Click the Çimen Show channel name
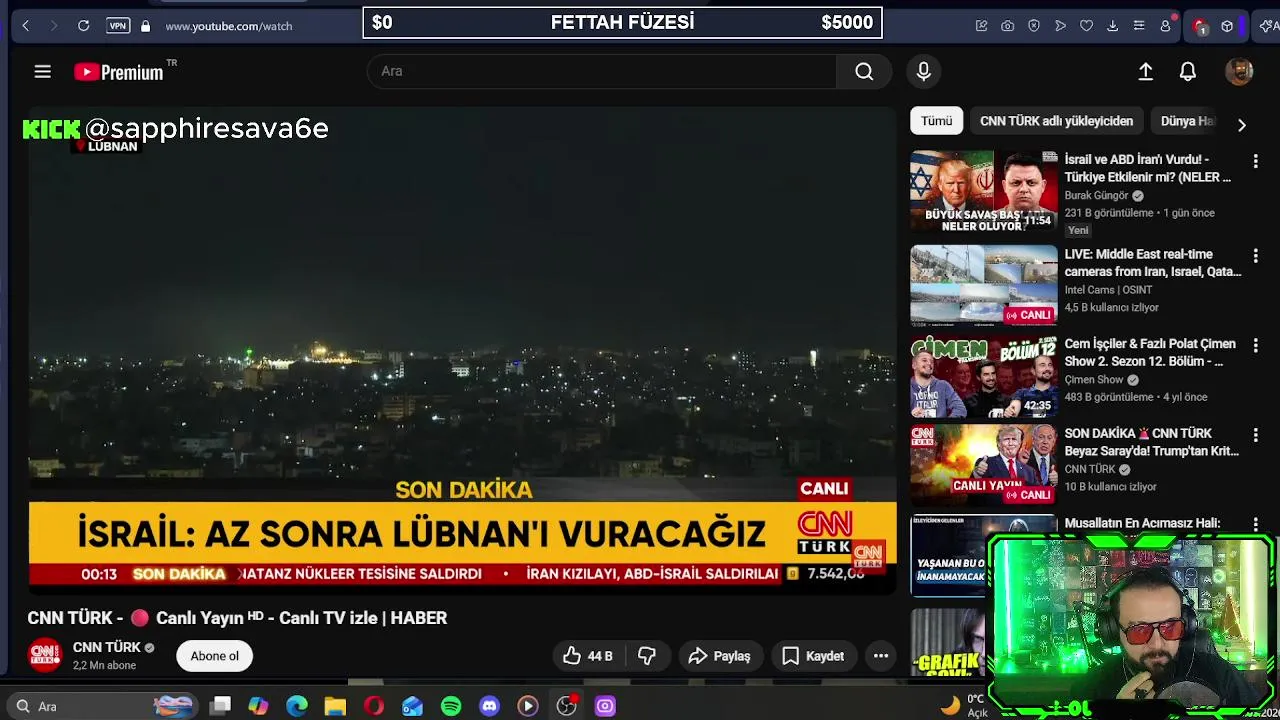Screen dimensions: 1280x720 pos(1094,380)
